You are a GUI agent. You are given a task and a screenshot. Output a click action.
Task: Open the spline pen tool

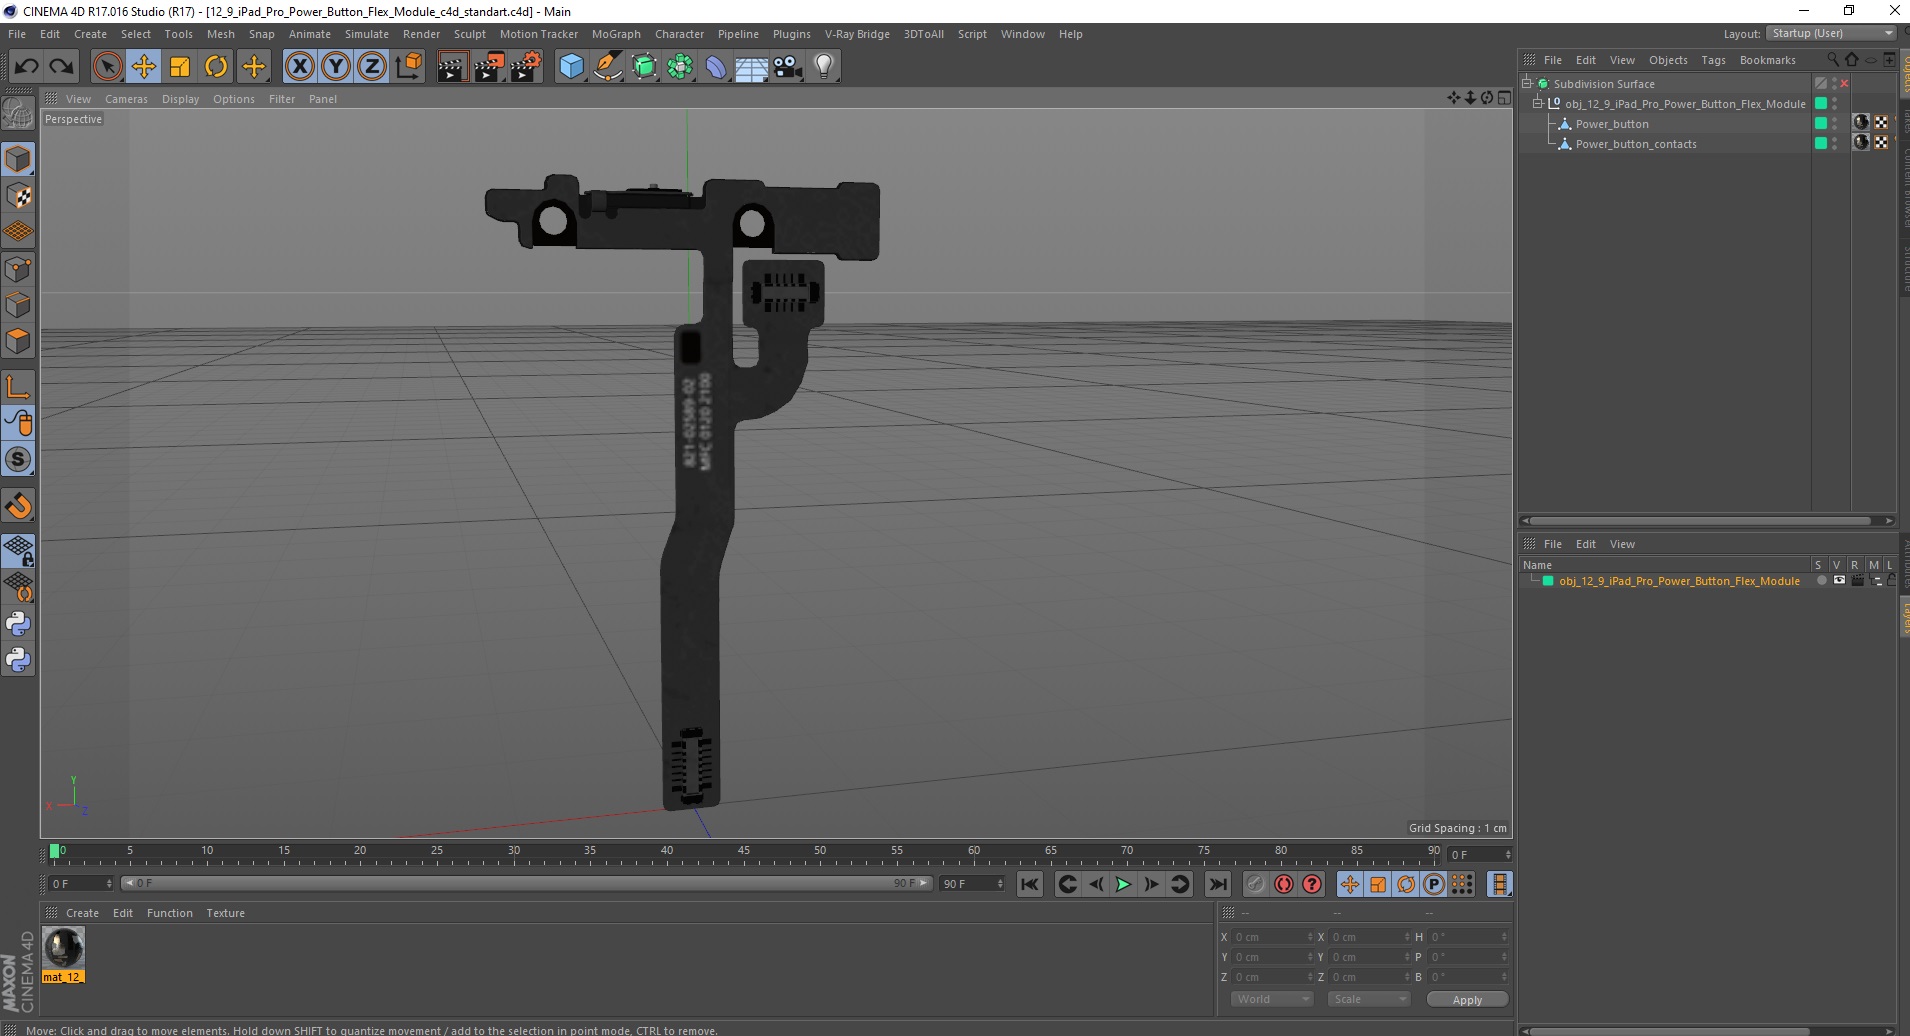tap(607, 67)
